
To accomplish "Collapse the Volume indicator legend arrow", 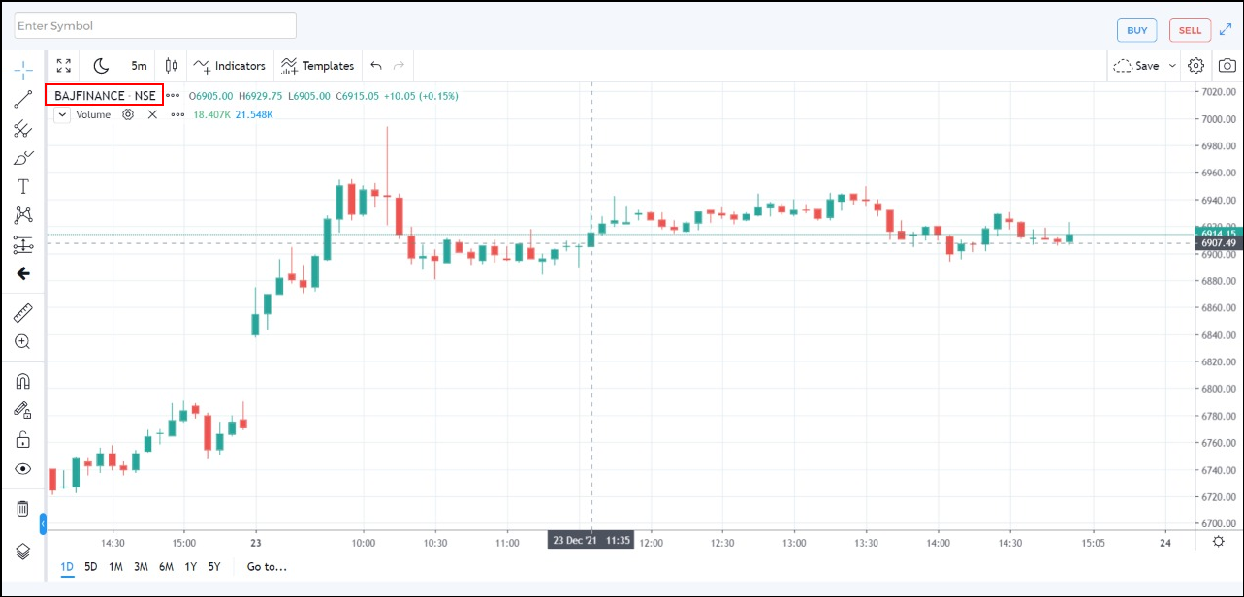I will (62, 114).
